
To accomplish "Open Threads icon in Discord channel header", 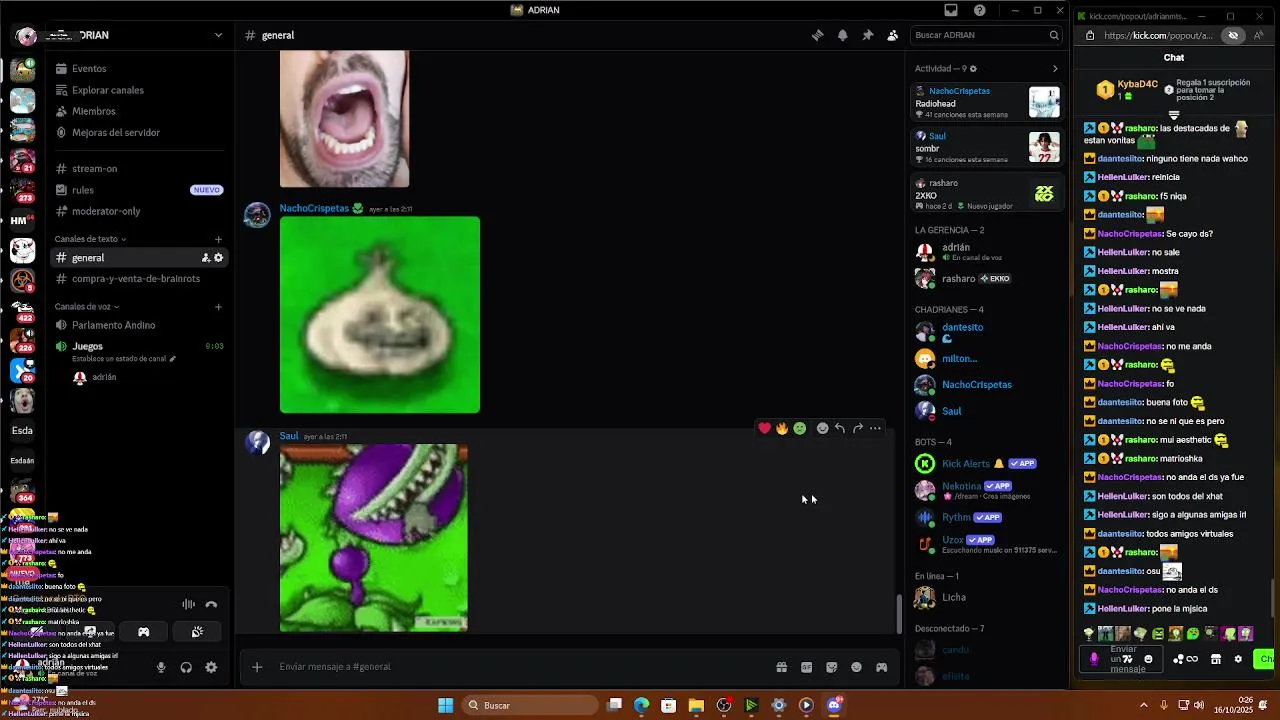I will tap(817, 35).
